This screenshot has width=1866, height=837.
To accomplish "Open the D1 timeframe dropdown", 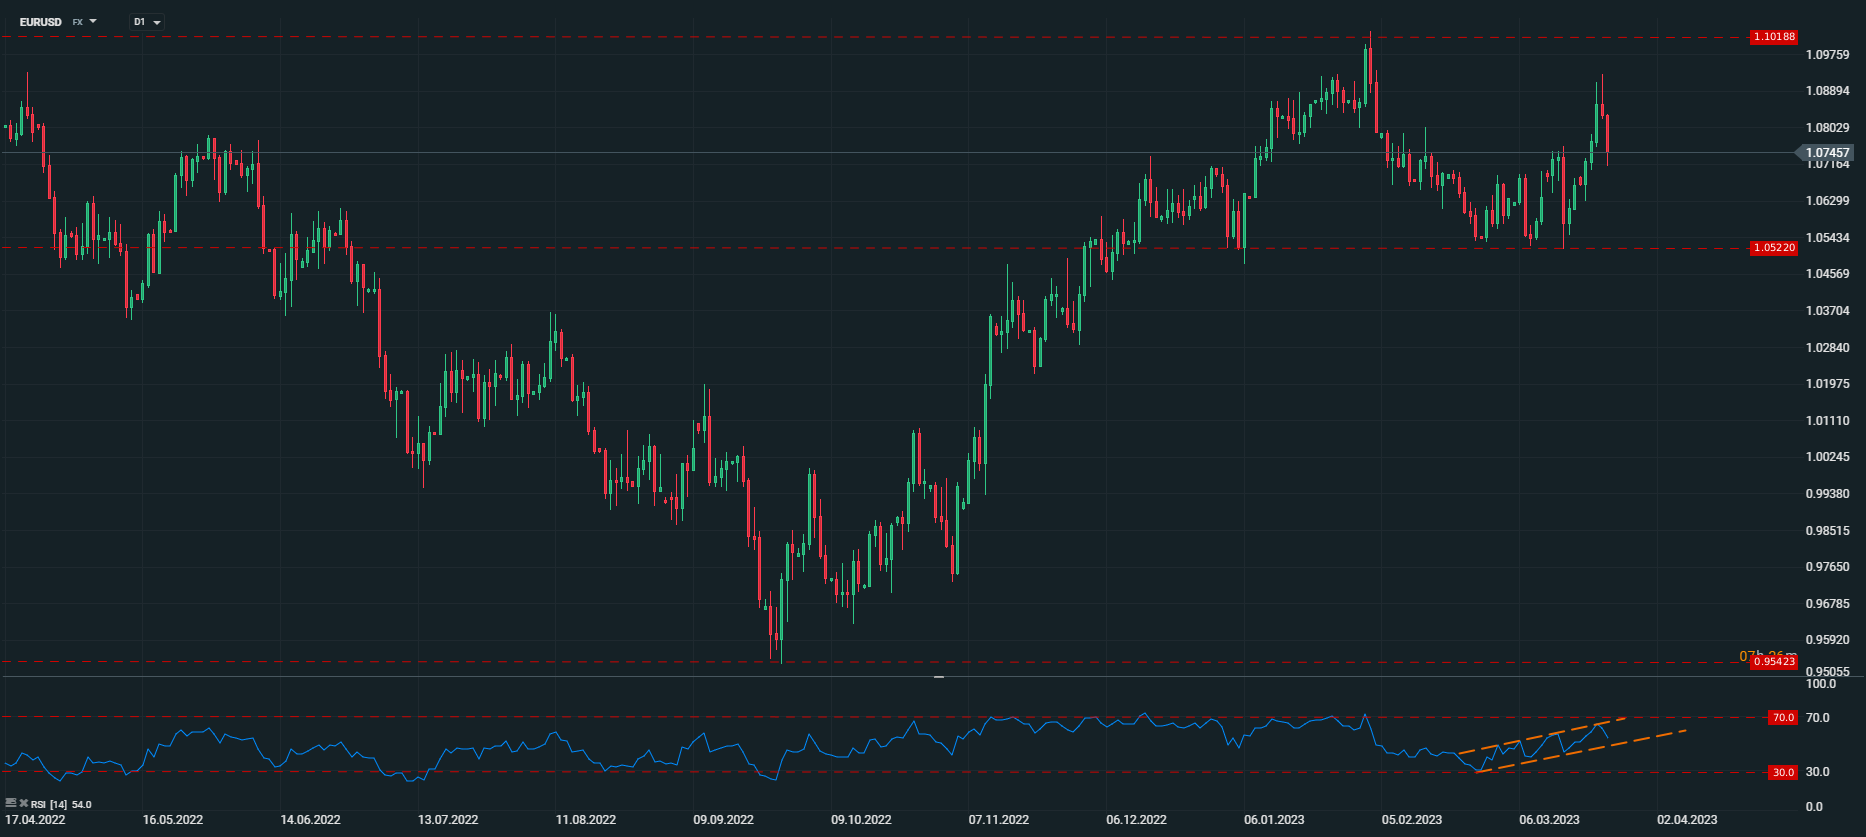I will click(x=148, y=21).
